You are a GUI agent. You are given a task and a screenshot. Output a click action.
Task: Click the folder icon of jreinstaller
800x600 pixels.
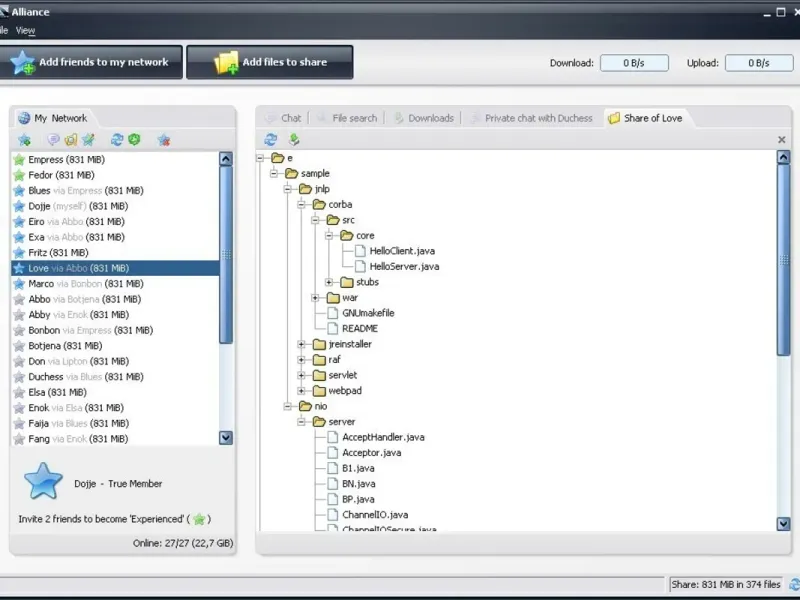tap(319, 344)
